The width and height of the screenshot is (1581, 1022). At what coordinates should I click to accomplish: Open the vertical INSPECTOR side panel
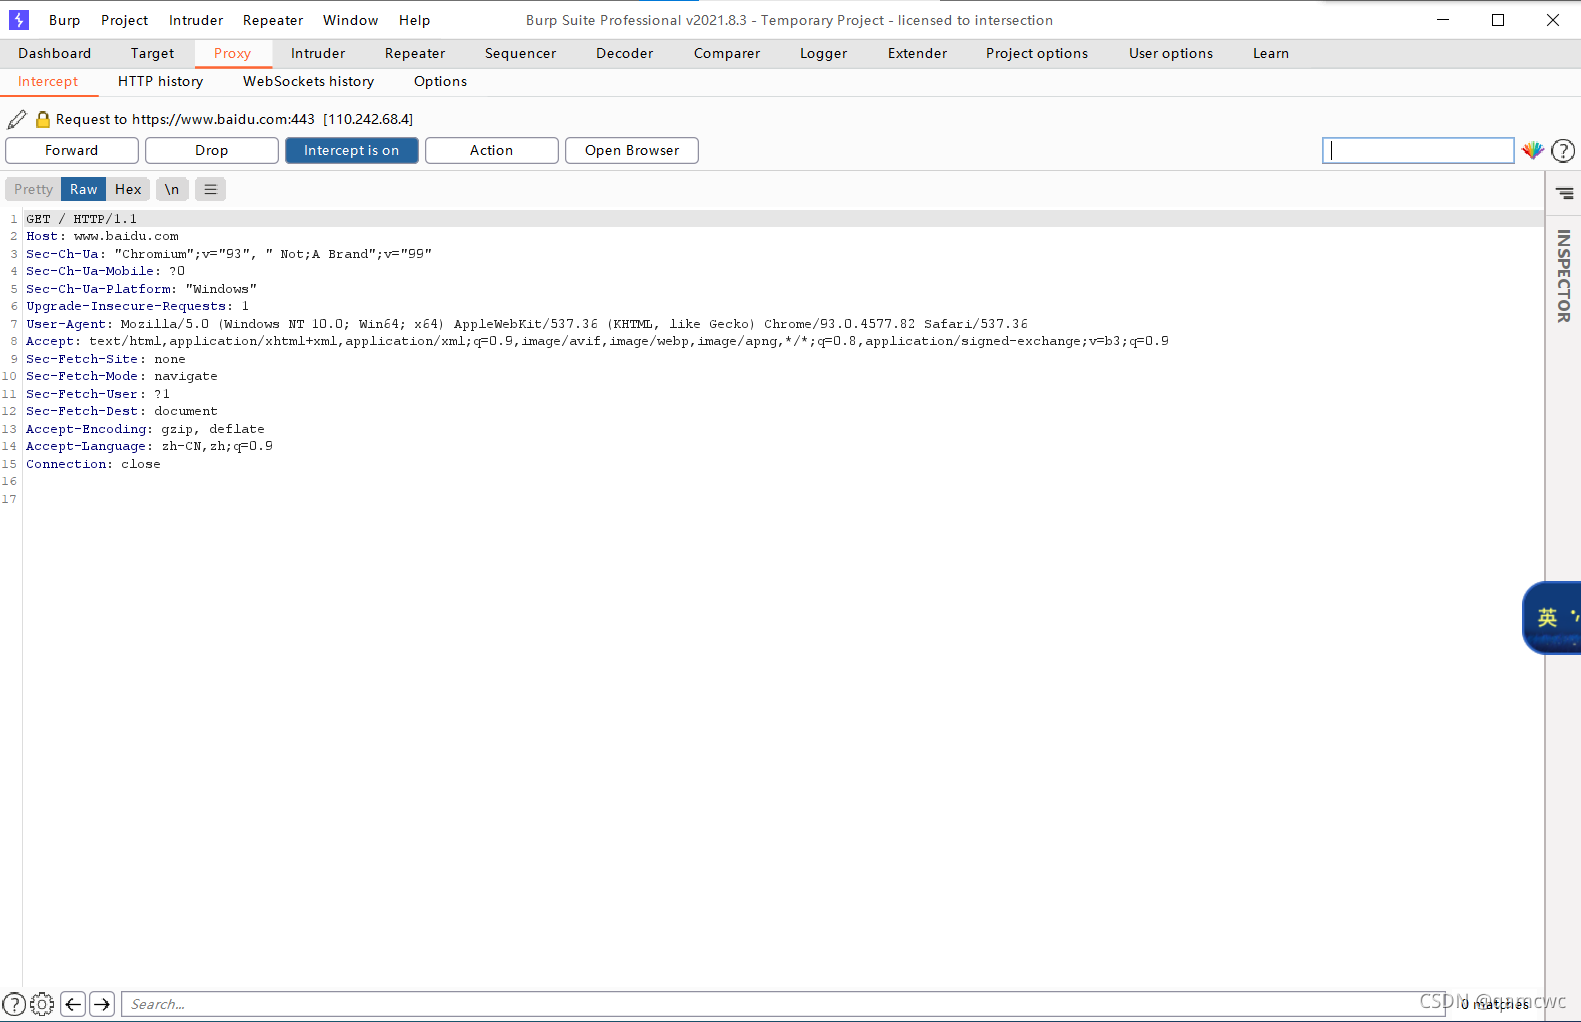pos(1564,276)
